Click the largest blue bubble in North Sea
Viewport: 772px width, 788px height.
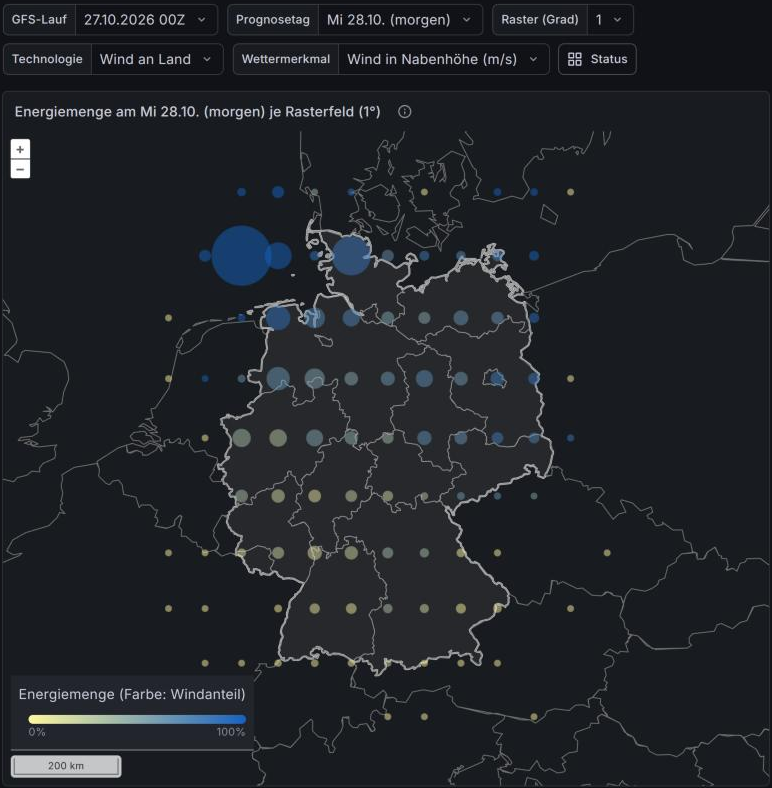(x=241, y=255)
